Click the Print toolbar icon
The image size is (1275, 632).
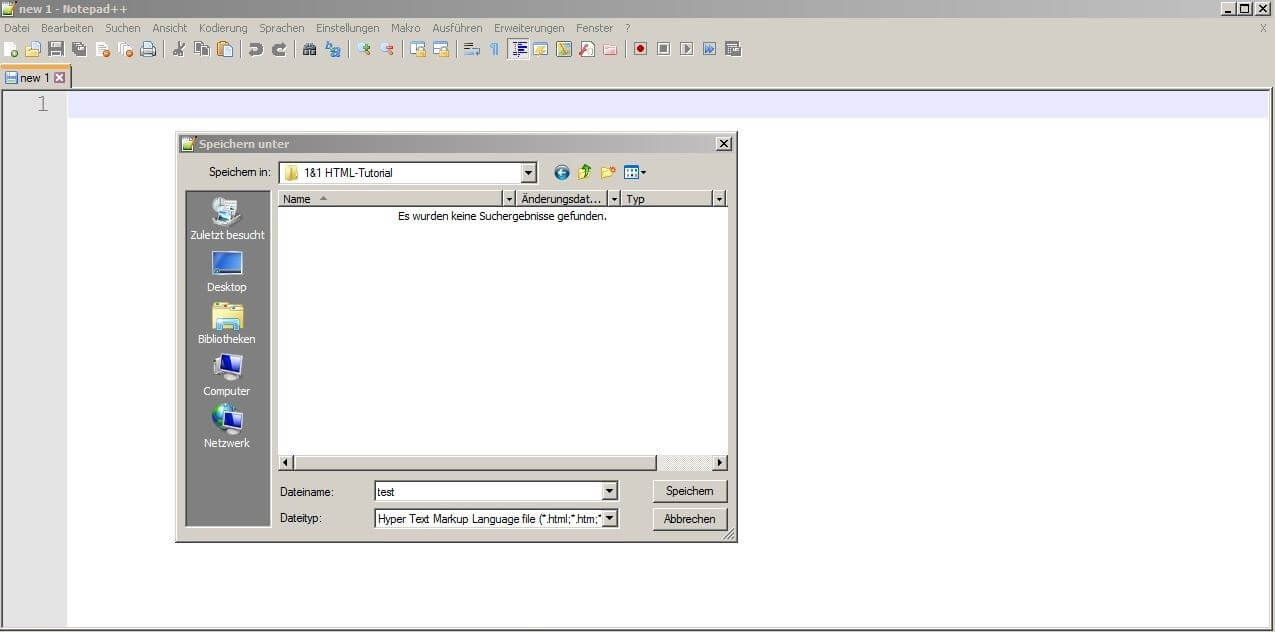148,49
